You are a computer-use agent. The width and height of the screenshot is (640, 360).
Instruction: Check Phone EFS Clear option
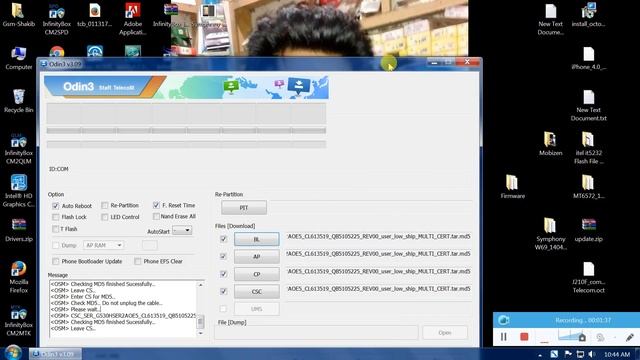(138, 261)
